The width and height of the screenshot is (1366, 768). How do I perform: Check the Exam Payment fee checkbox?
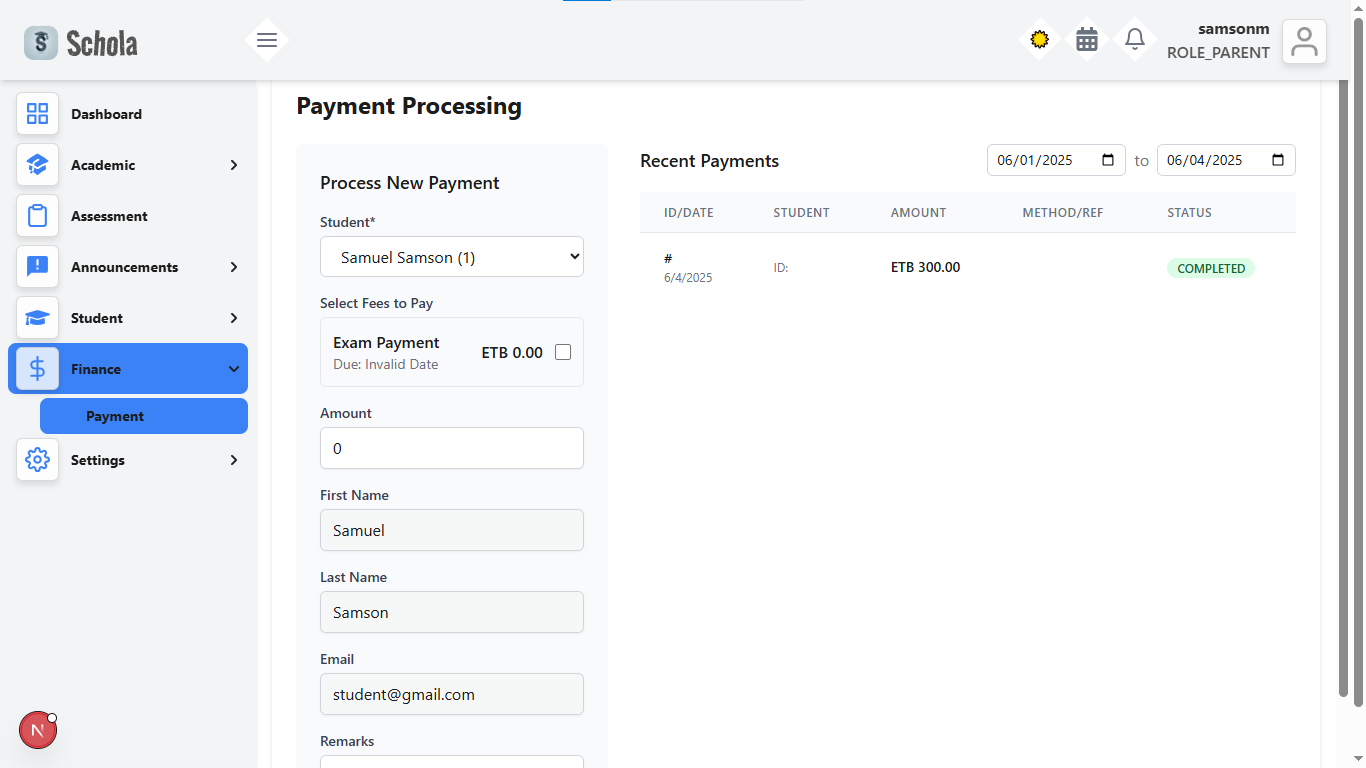563,351
